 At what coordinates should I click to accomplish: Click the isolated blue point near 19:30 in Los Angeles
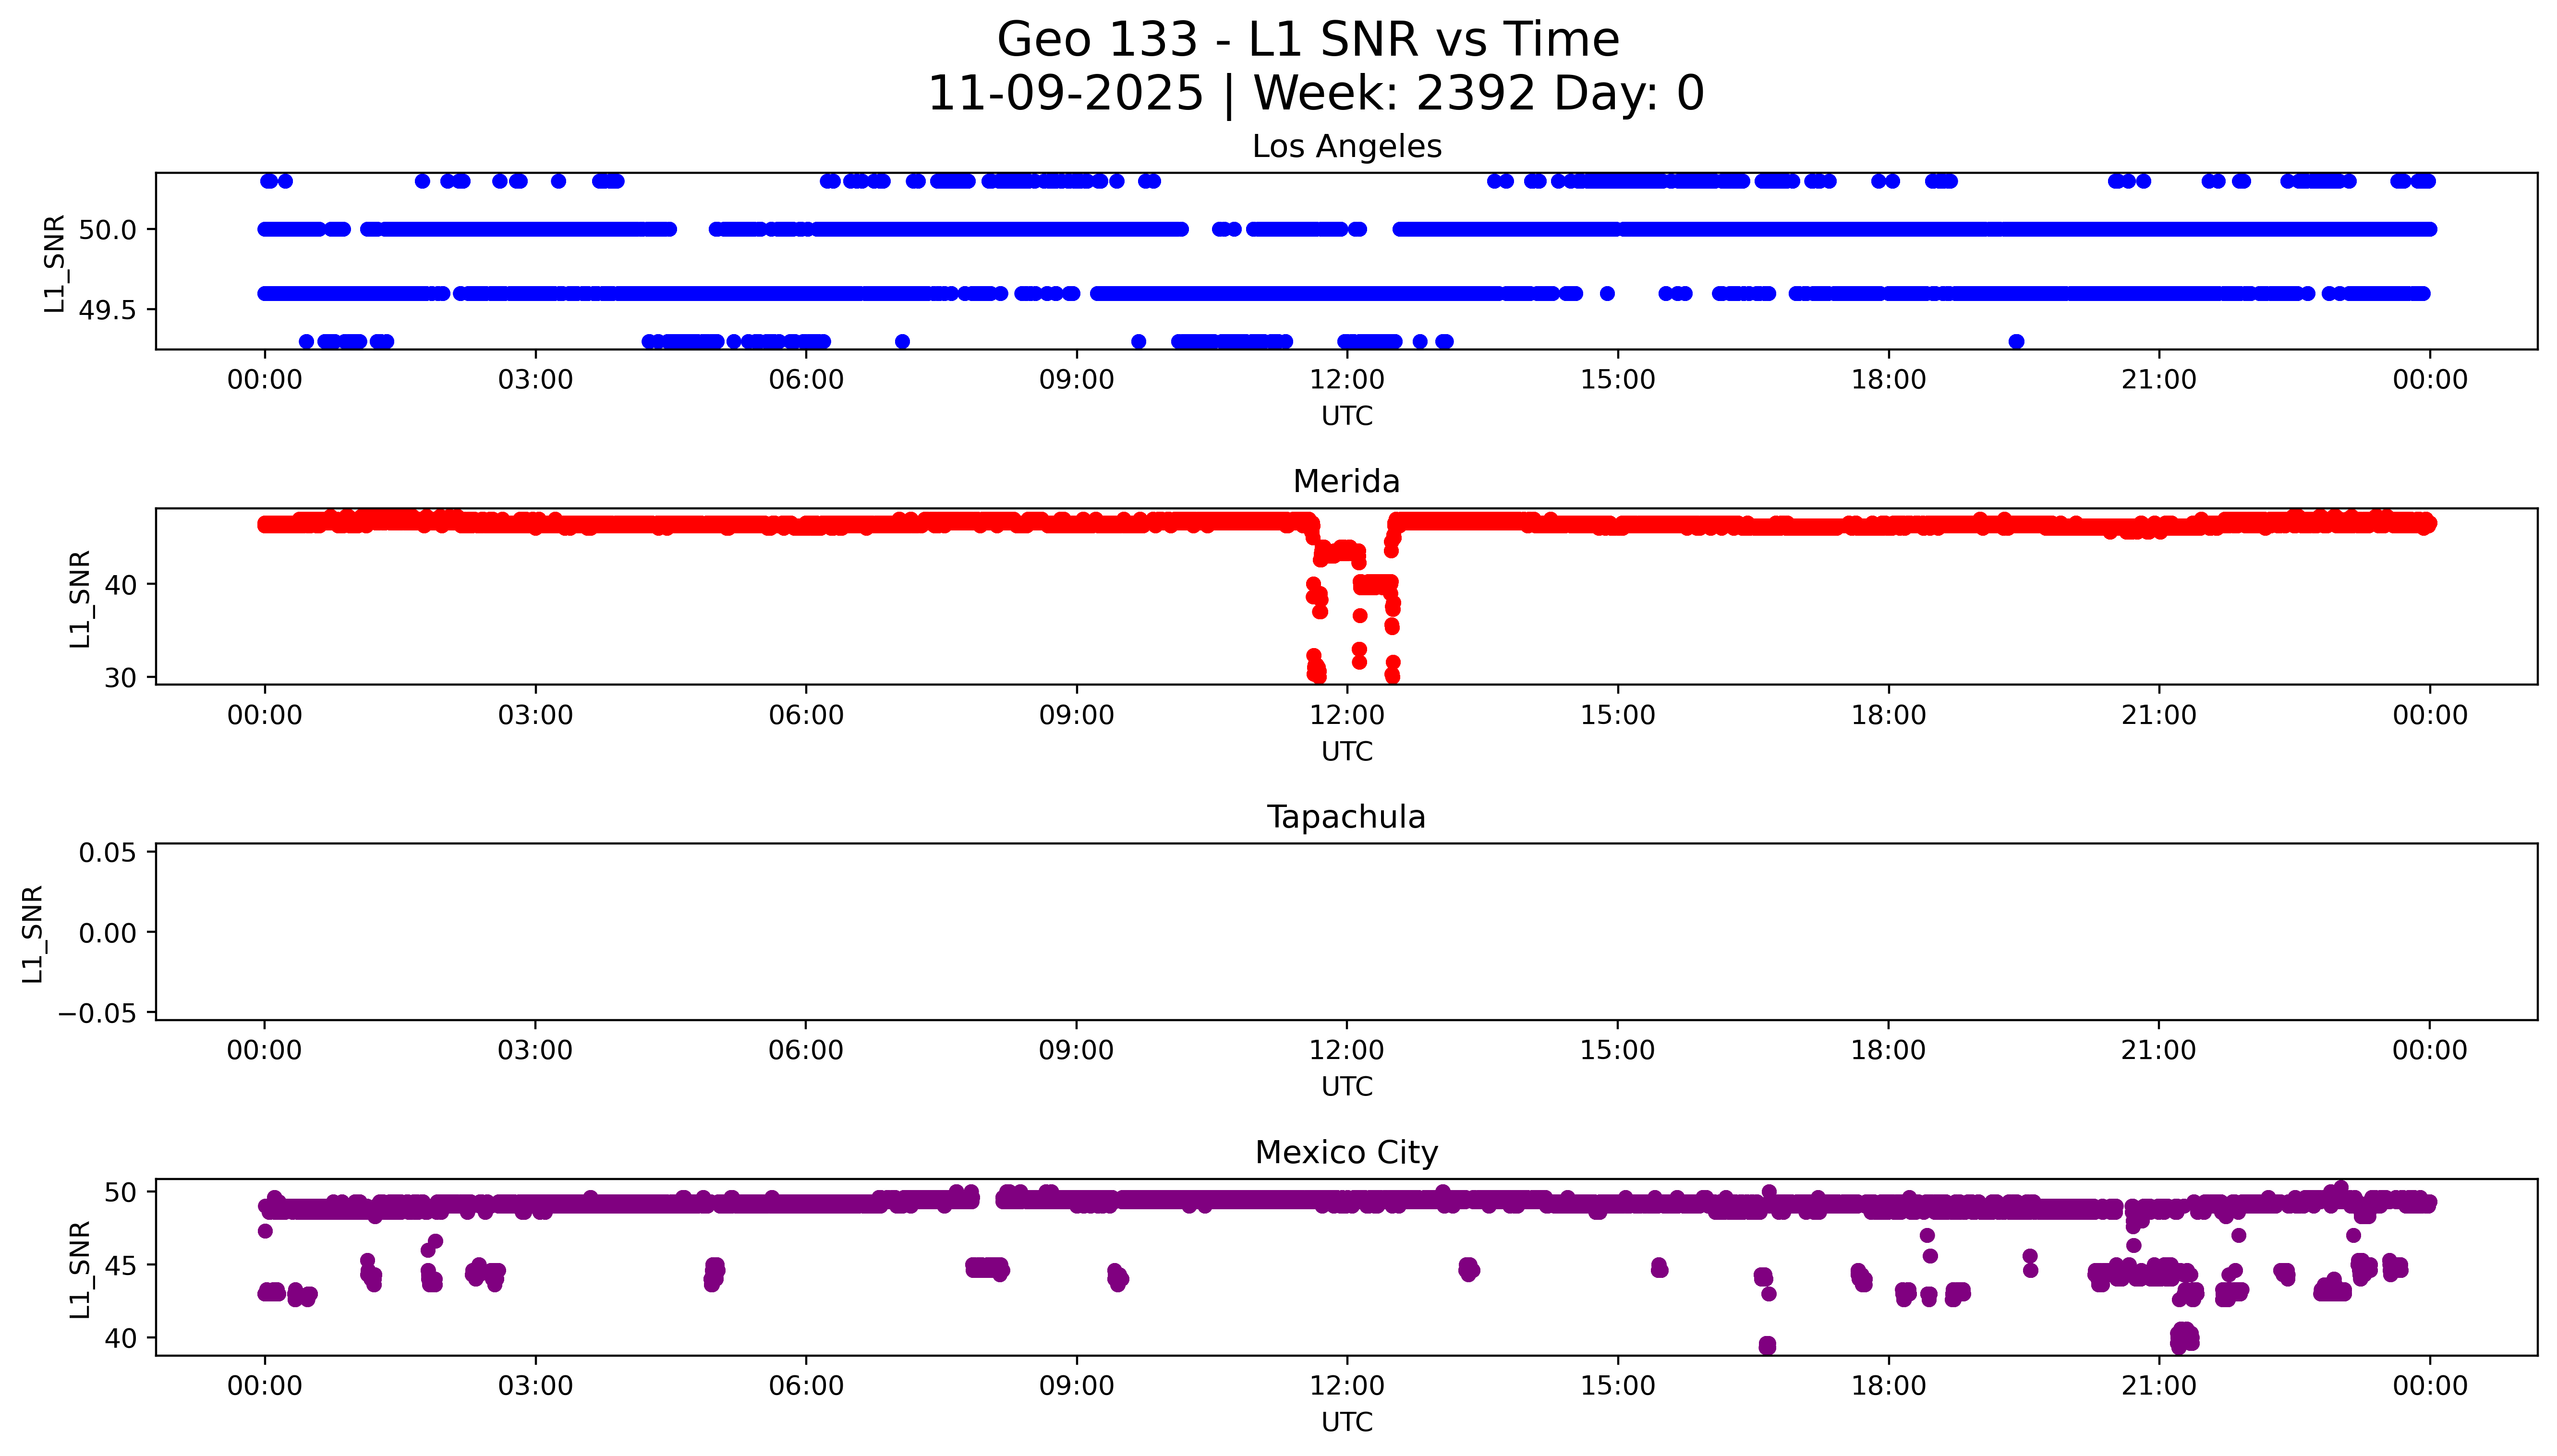[2016, 342]
